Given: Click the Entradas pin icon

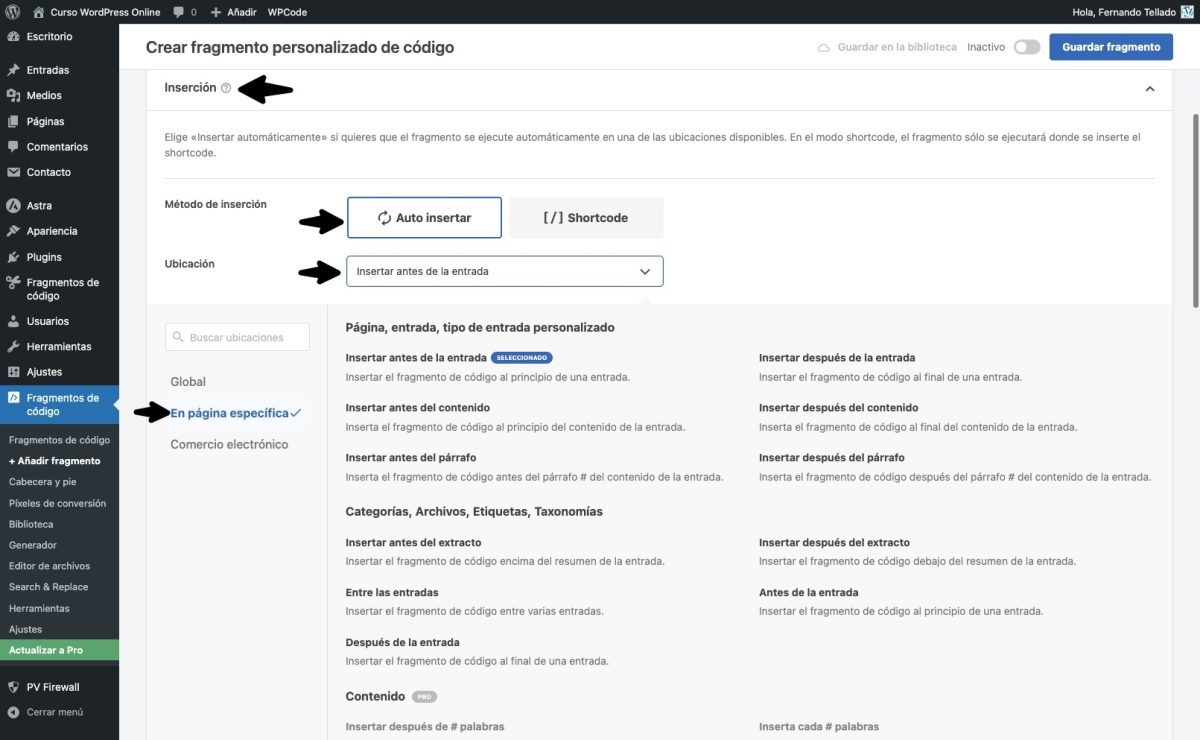Looking at the screenshot, I should pos(13,70).
